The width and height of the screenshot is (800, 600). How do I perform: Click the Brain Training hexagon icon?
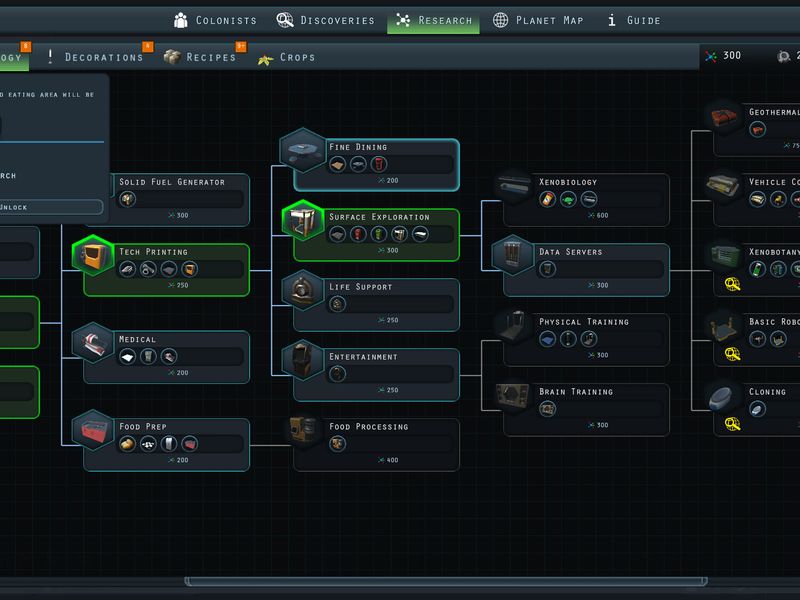[513, 395]
